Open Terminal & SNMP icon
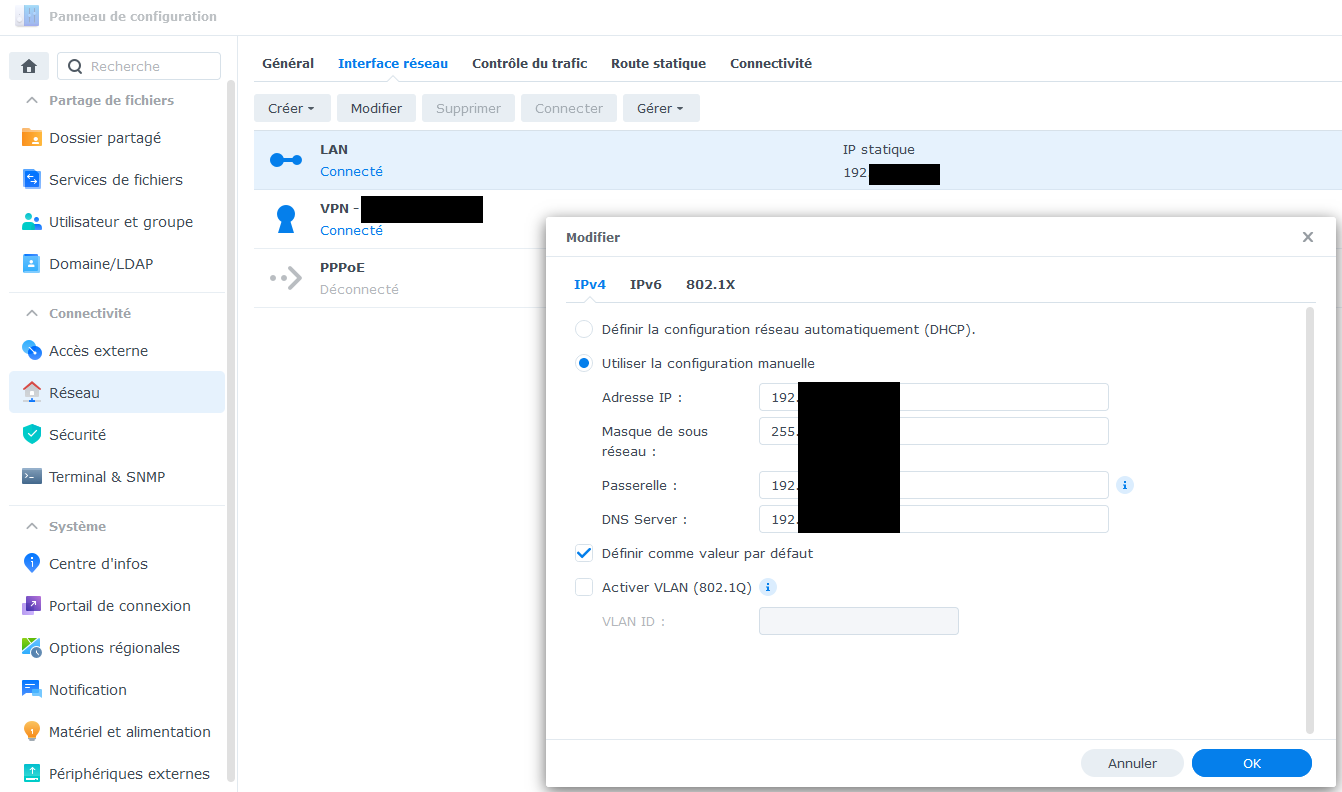Viewport: 1342px width, 792px height. coord(32,477)
